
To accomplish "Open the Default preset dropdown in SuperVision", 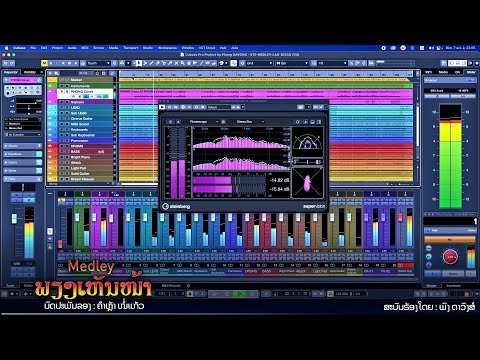I will click(219, 107).
